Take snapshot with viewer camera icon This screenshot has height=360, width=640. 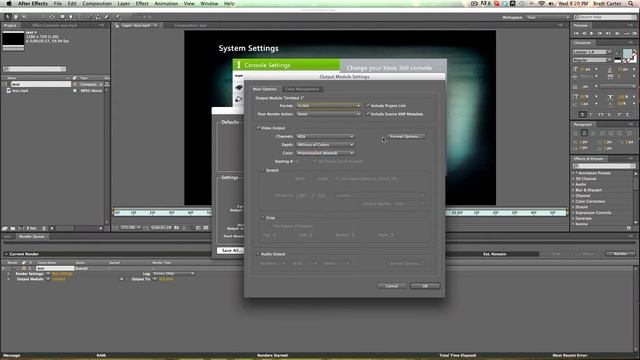pos(177,227)
